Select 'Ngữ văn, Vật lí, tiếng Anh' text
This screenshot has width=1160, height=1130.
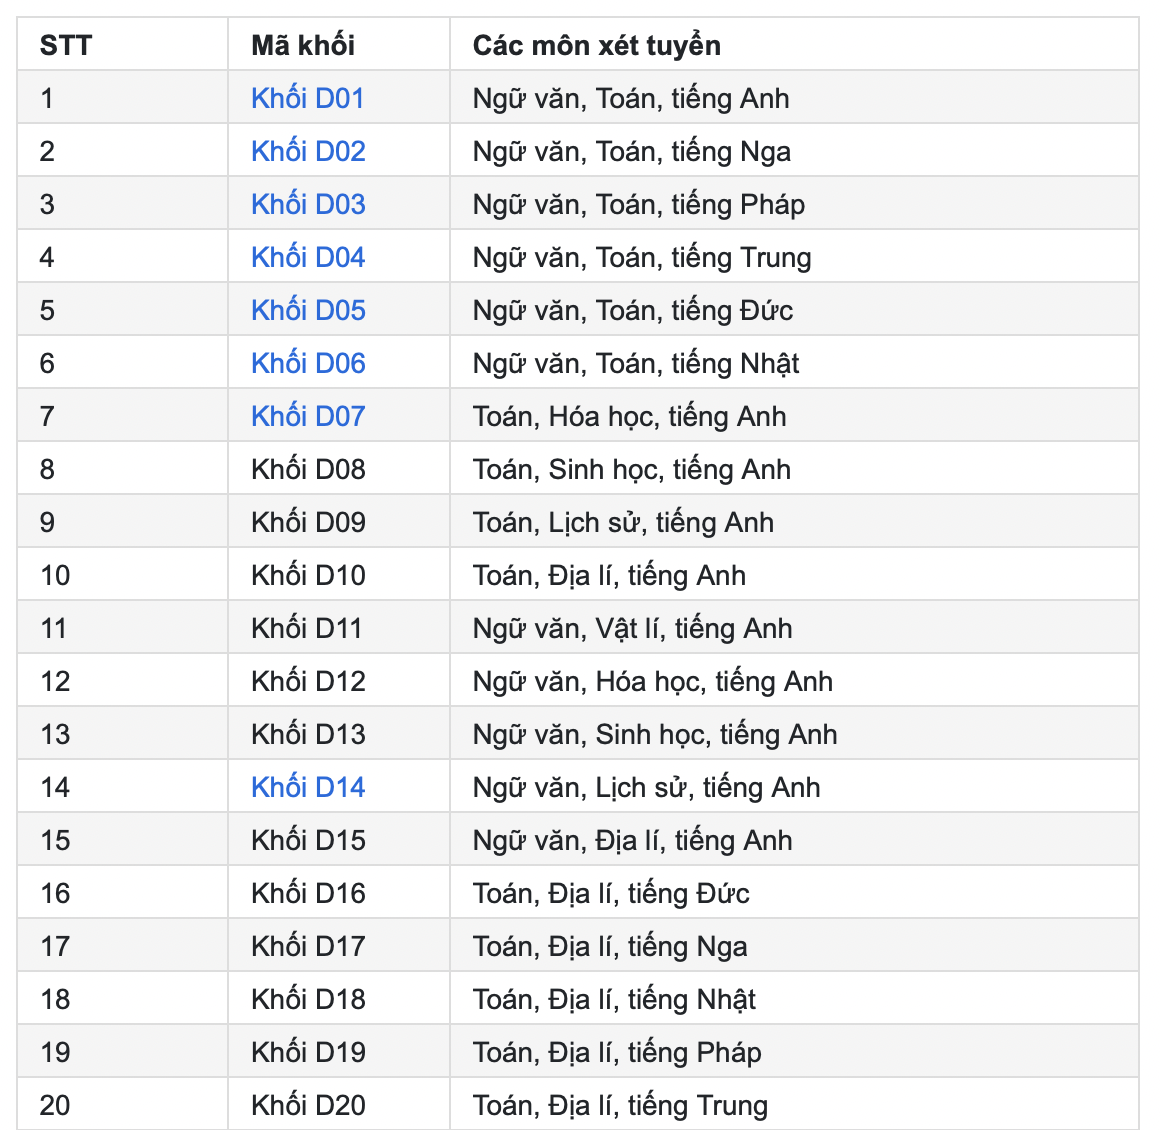[632, 628]
